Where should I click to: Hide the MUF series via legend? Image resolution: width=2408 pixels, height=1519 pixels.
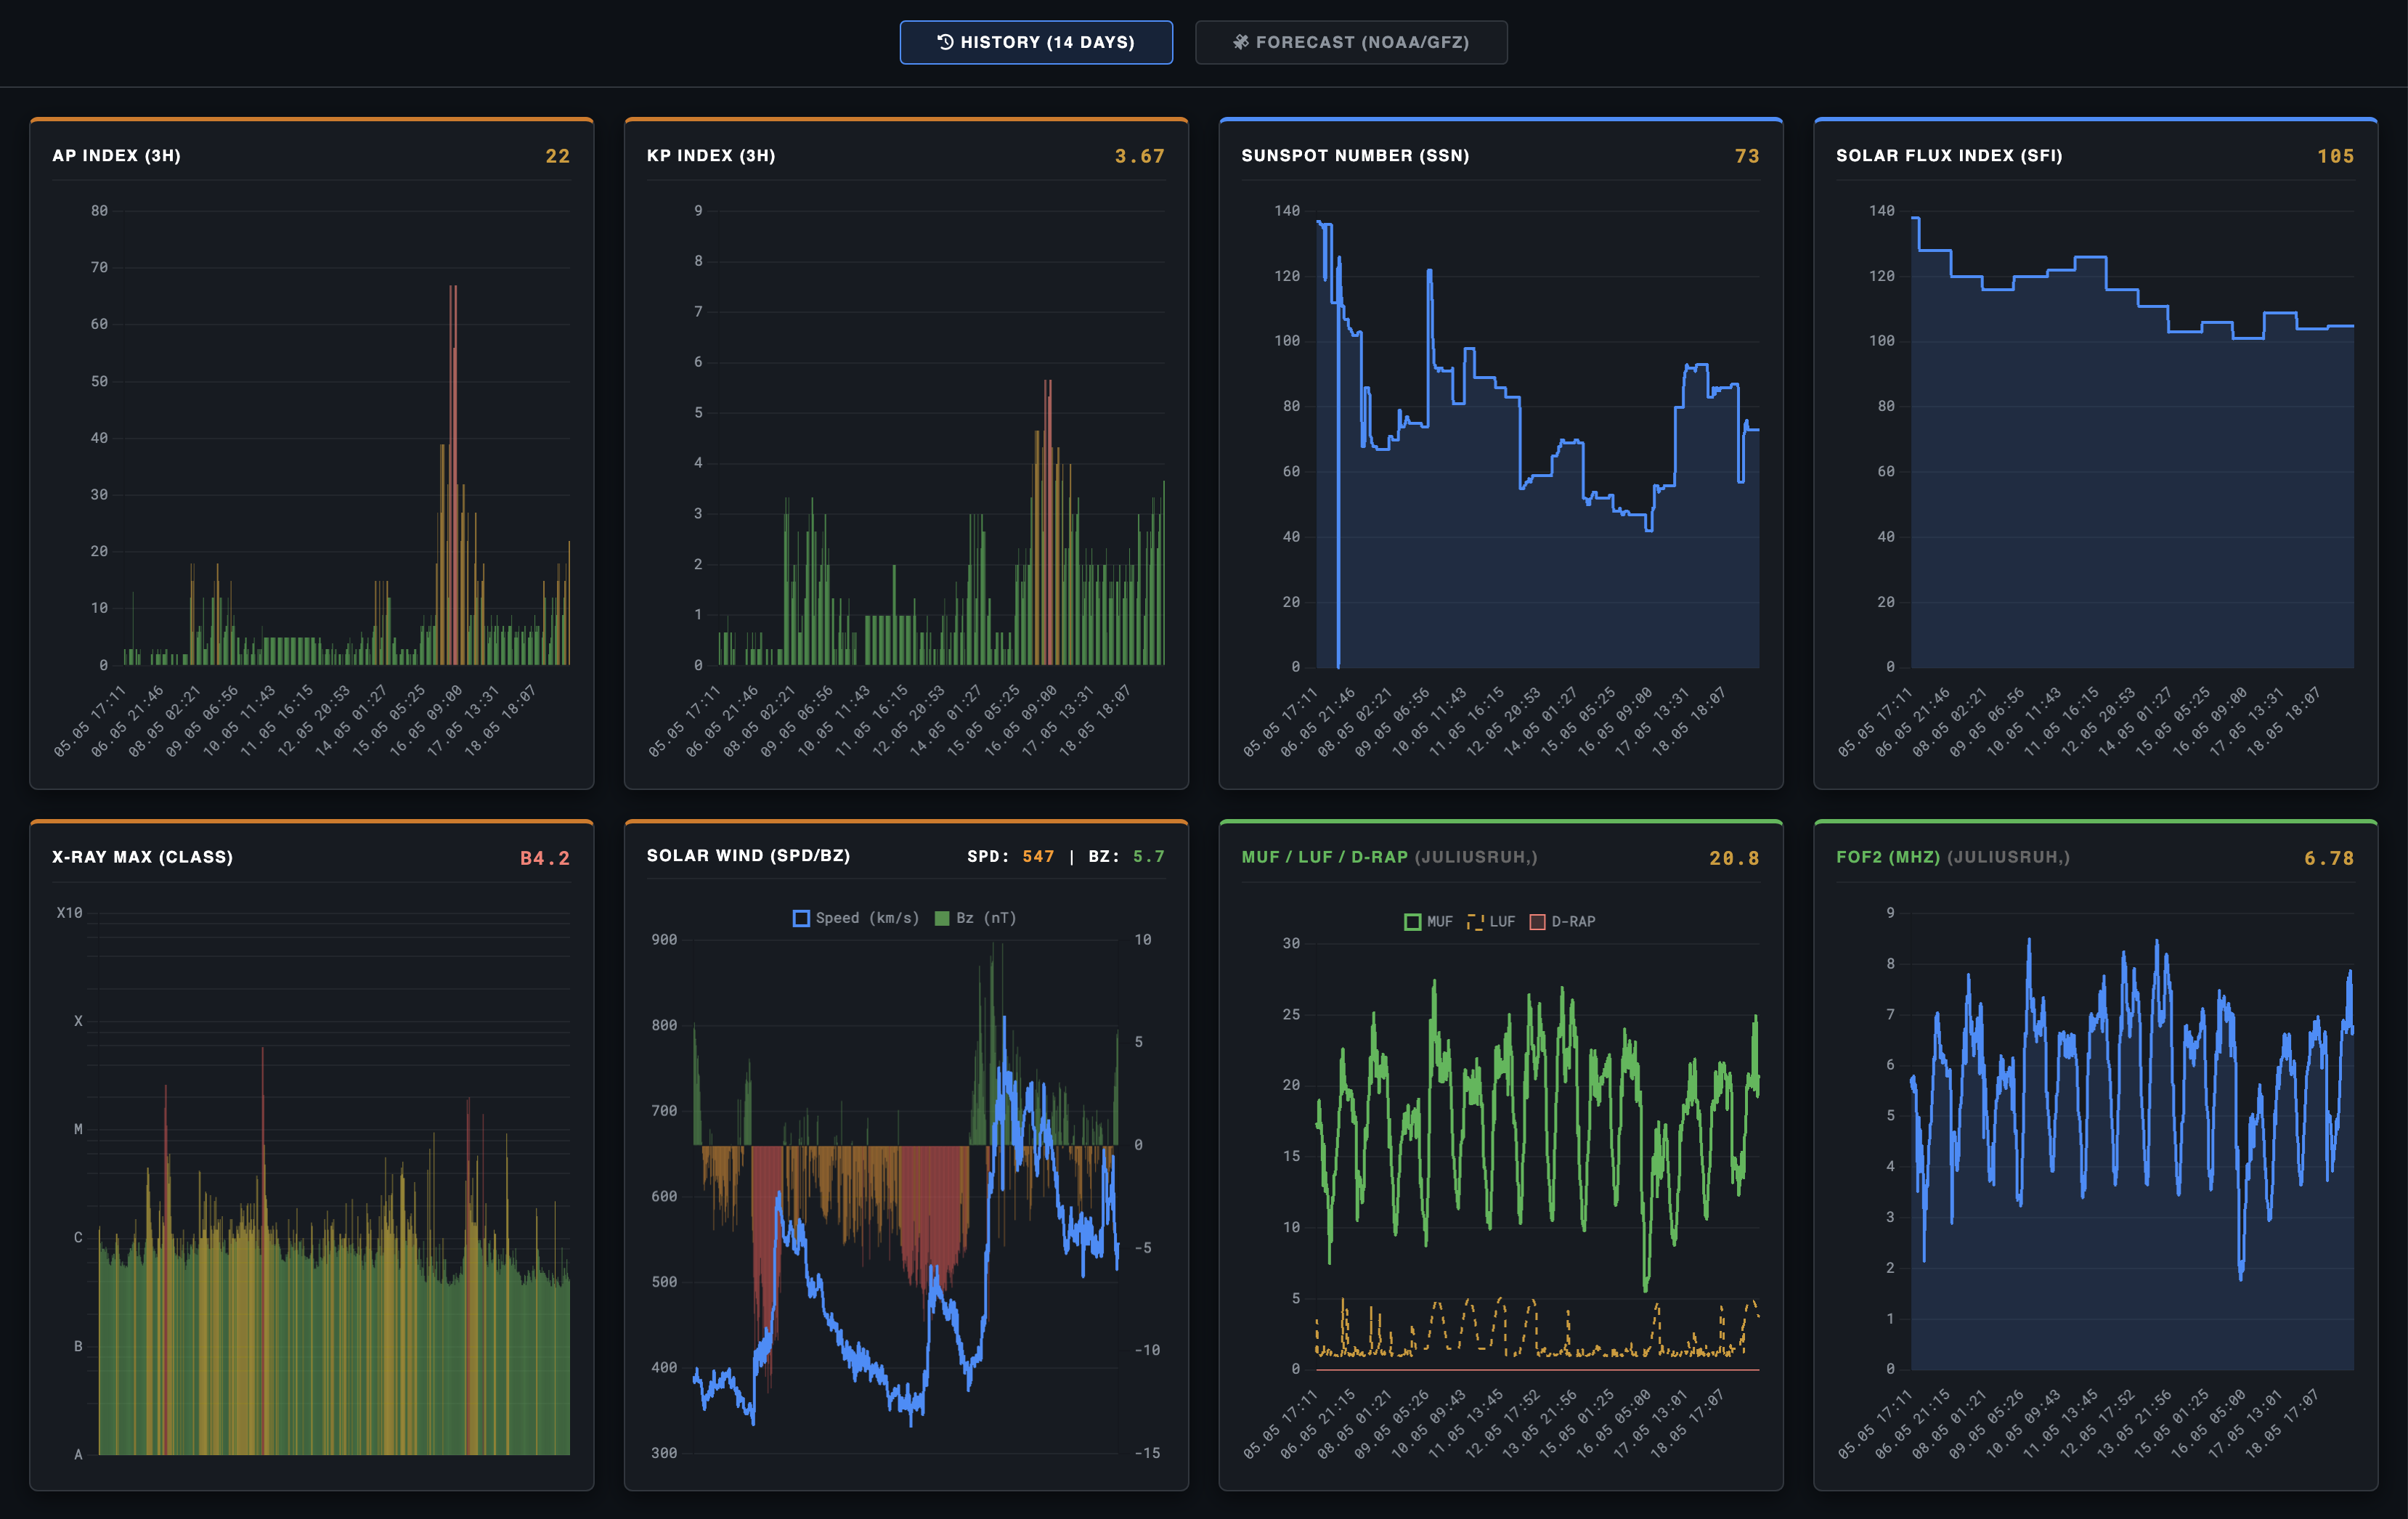[1428, 922]
